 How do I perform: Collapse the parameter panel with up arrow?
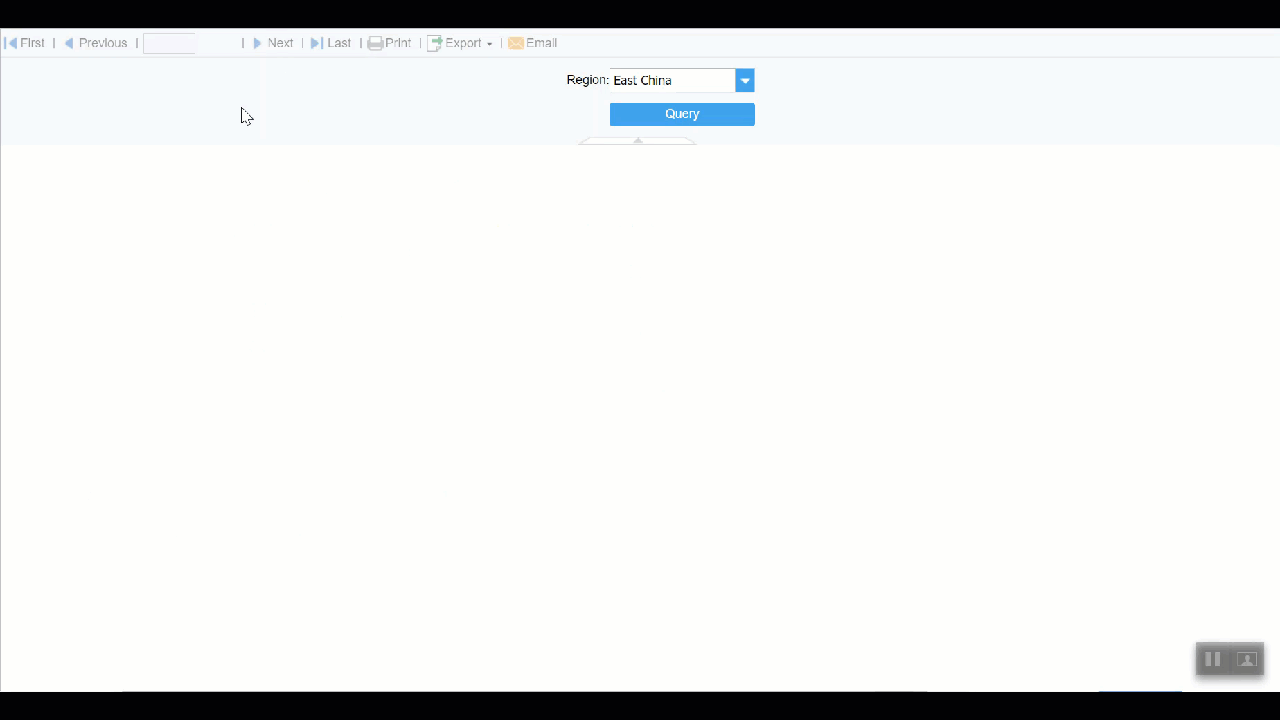(638, 141)
